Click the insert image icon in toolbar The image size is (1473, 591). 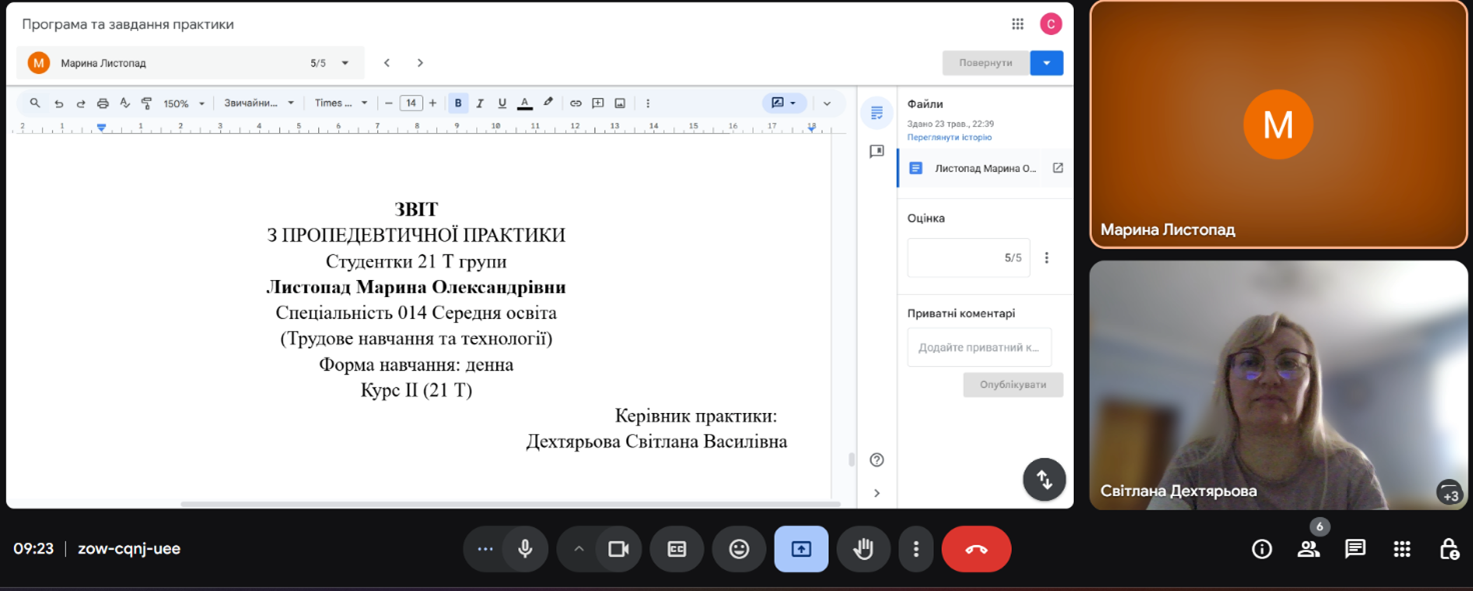click(620, 103)
